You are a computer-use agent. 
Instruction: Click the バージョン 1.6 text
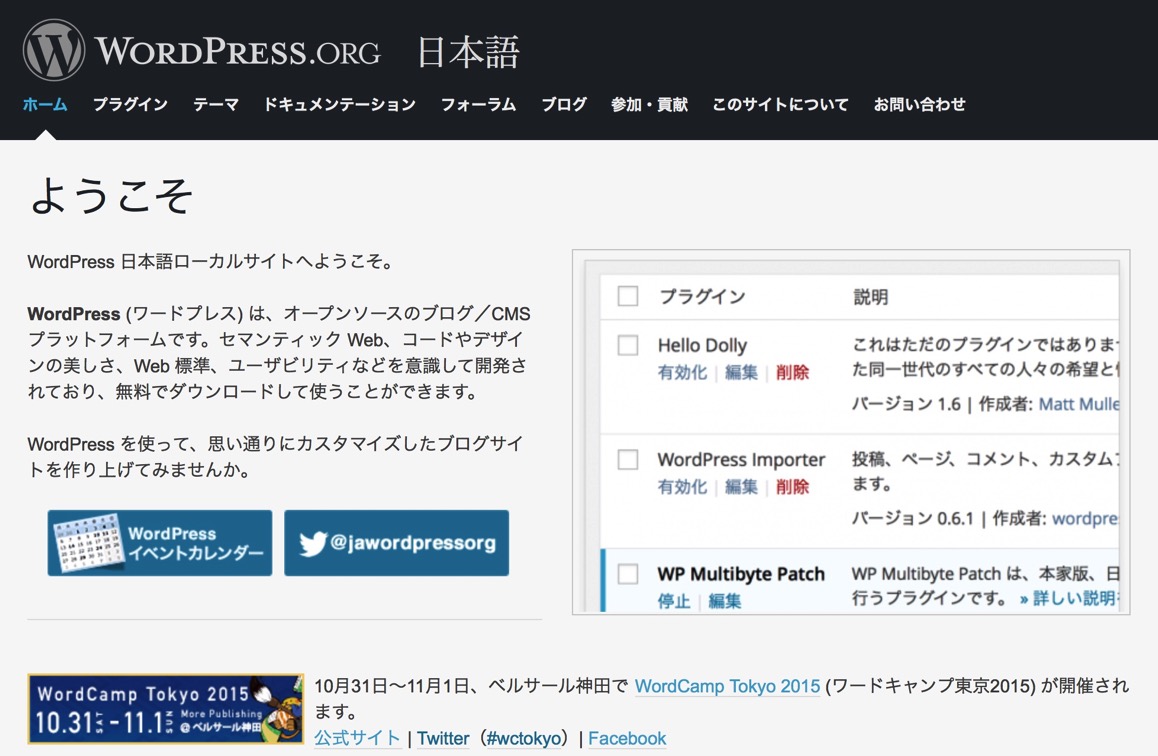click(906, 404)
